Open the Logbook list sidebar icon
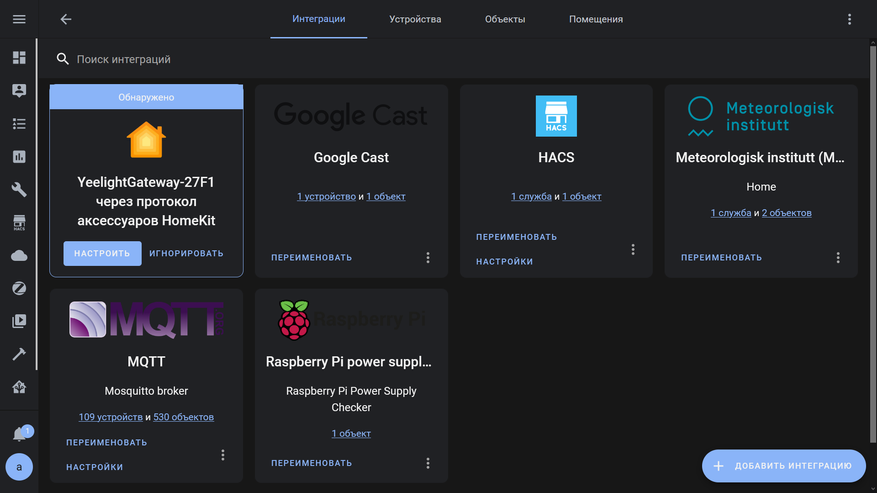The height and width of the screenshot is (493, 877). click(19, 124)
